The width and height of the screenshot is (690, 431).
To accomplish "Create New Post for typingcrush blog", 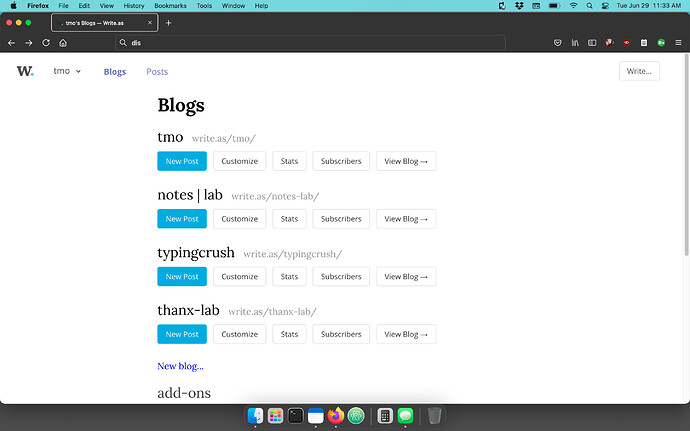I will click(x=182, y=276).
